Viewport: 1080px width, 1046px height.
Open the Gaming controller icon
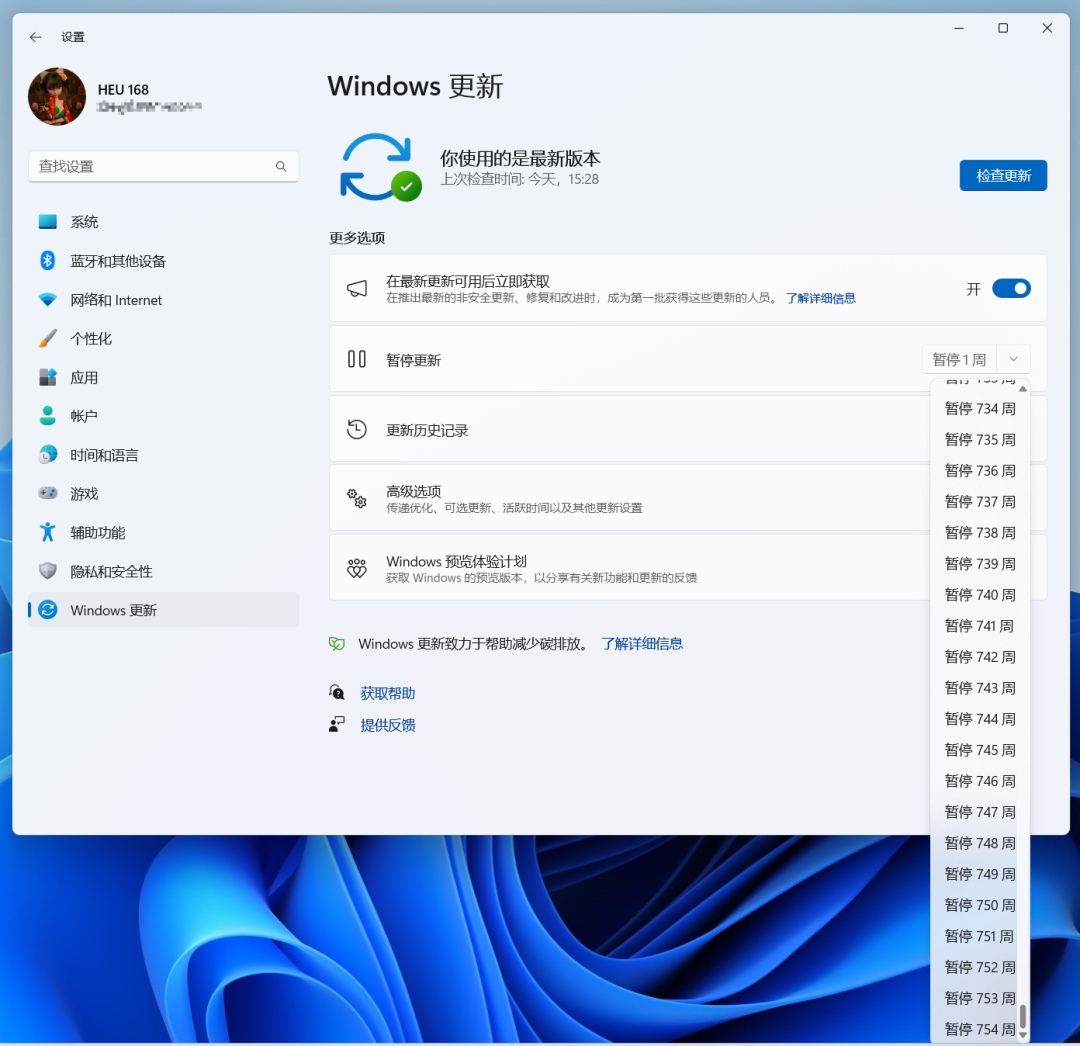[48, 494]
